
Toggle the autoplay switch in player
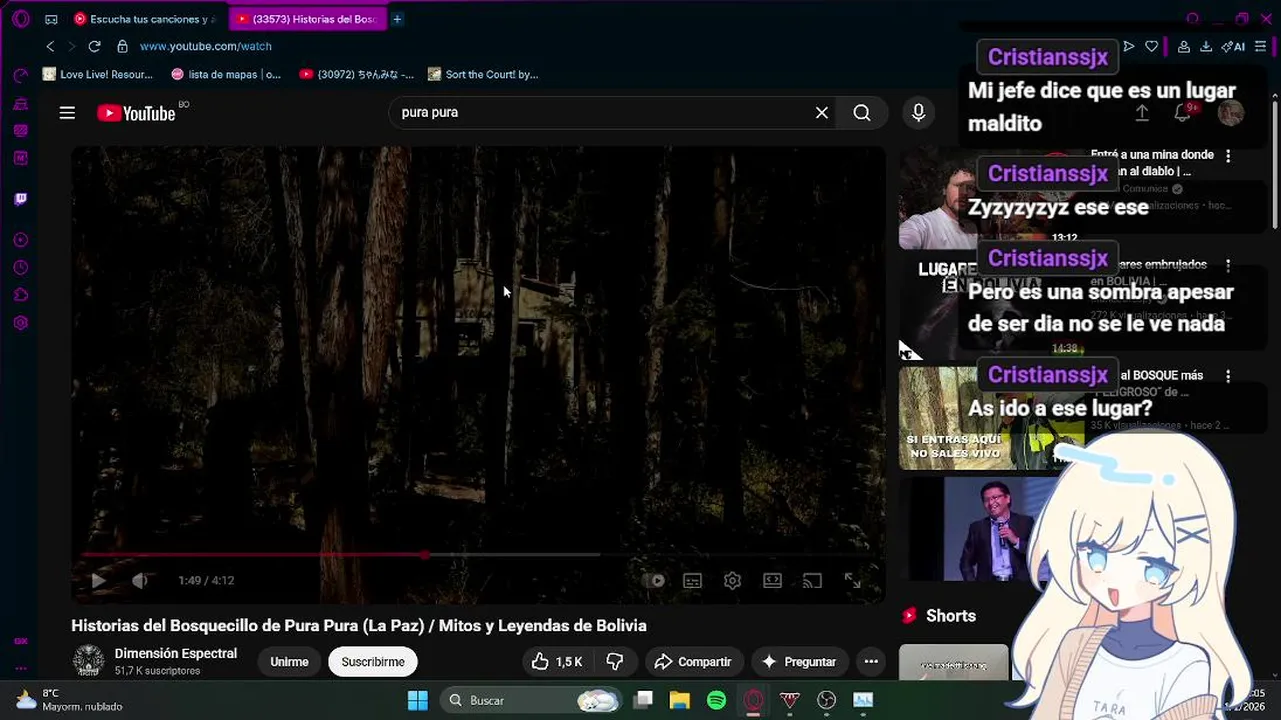(654, 580)
